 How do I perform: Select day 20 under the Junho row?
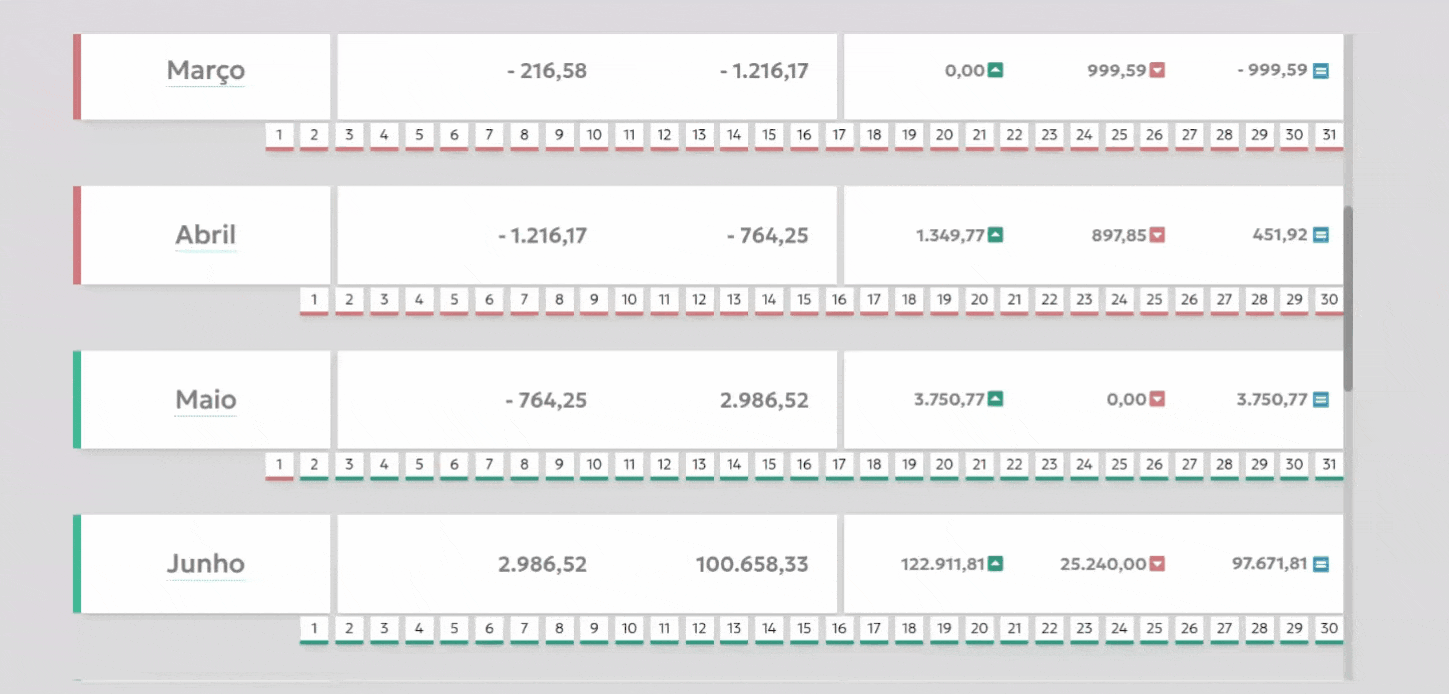[x=979, y=629]
